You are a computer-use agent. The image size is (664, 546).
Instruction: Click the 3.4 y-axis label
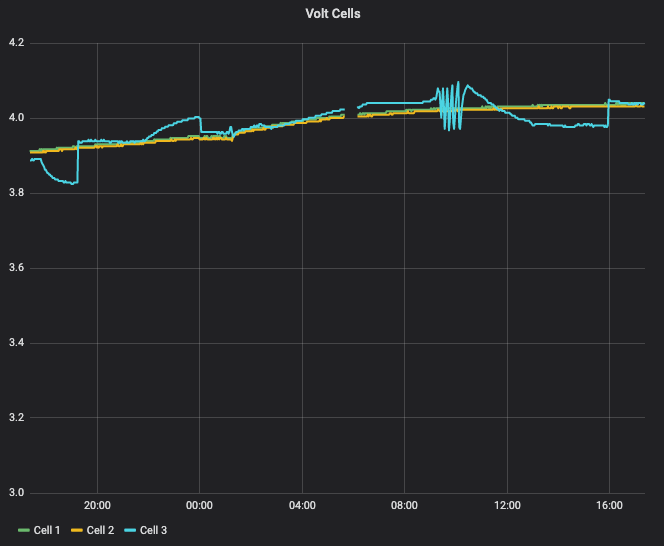[x=17, y=343]
